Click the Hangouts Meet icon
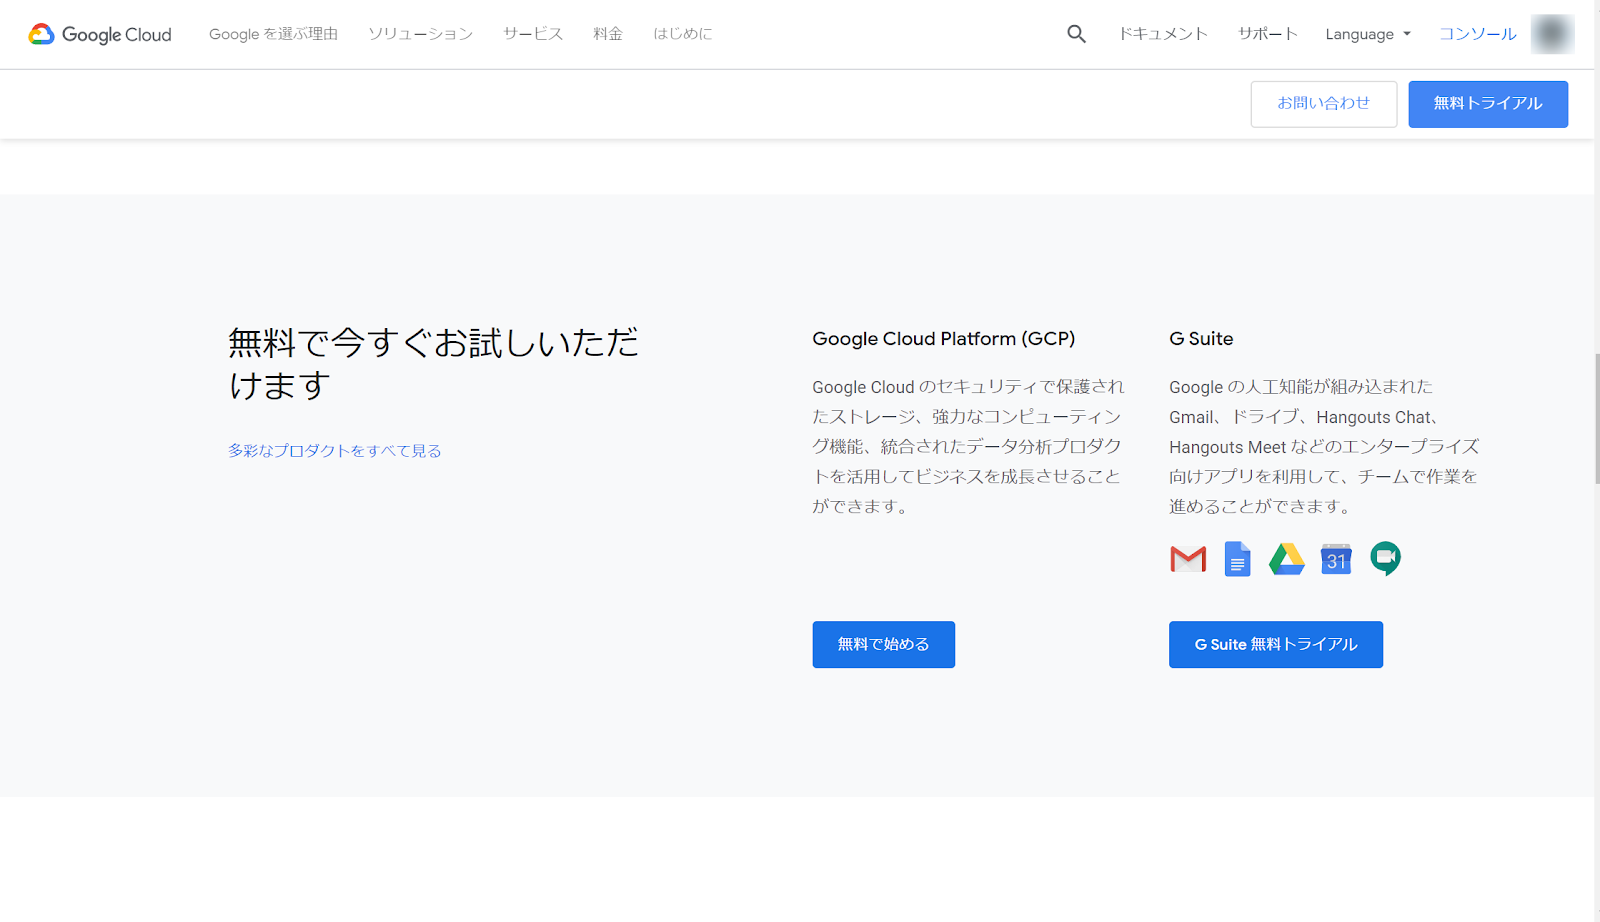Screen dimensions: 1600x922 pyautogui.click(x=1385, y=559)
